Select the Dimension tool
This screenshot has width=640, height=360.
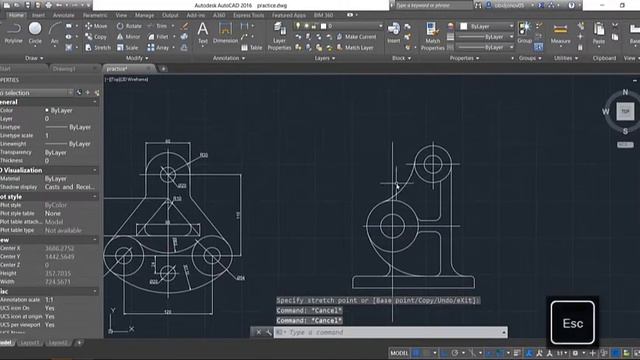(225, 33)
